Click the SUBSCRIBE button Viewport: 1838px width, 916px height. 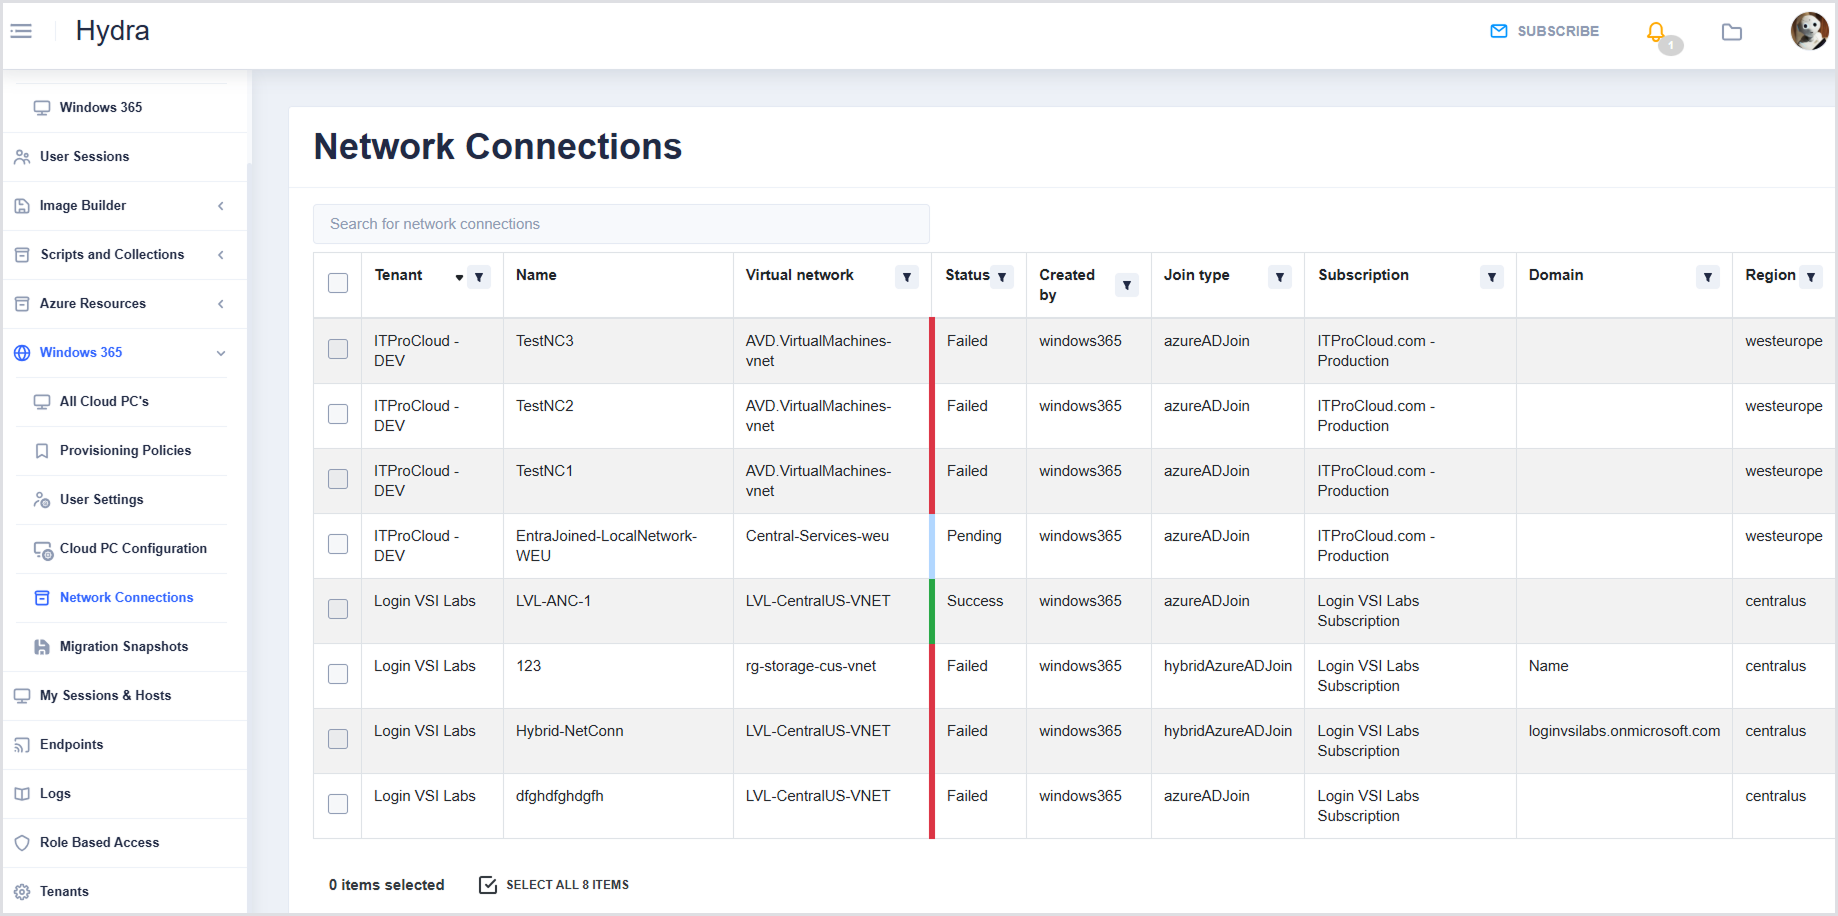coord(1545,31)
